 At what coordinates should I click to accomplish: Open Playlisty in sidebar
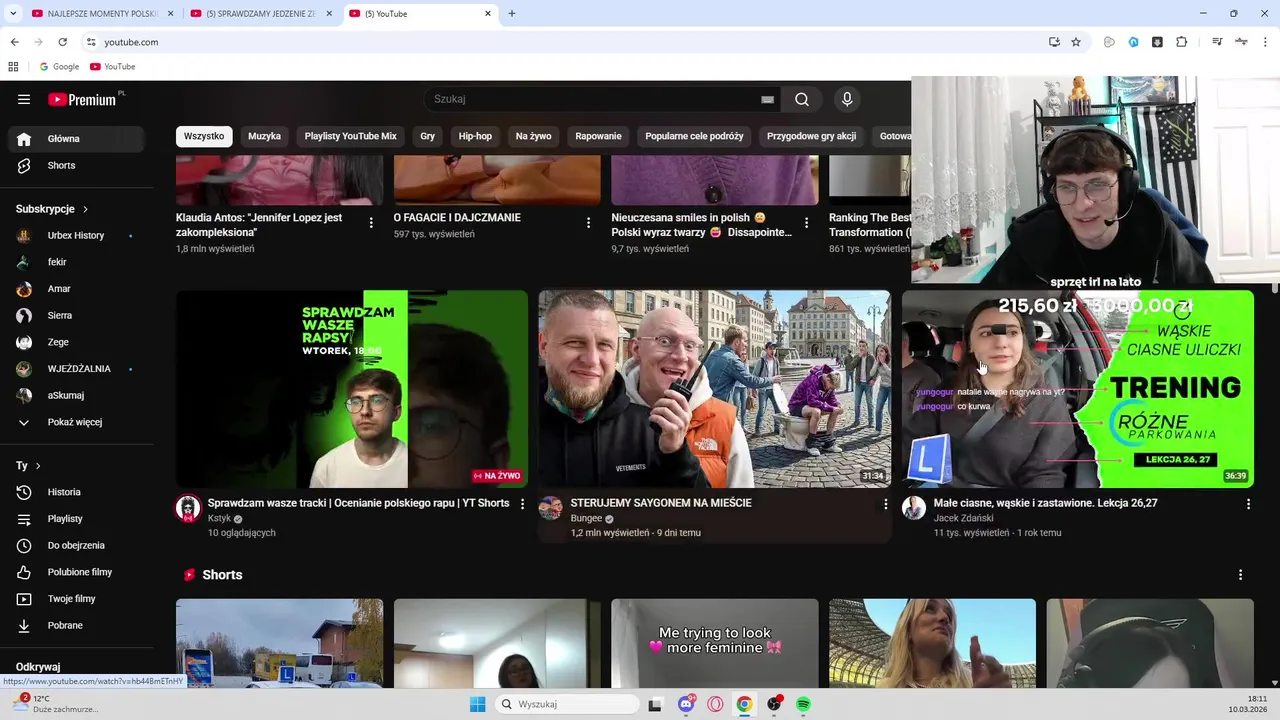pyautogui.click(x=77, y=519)
